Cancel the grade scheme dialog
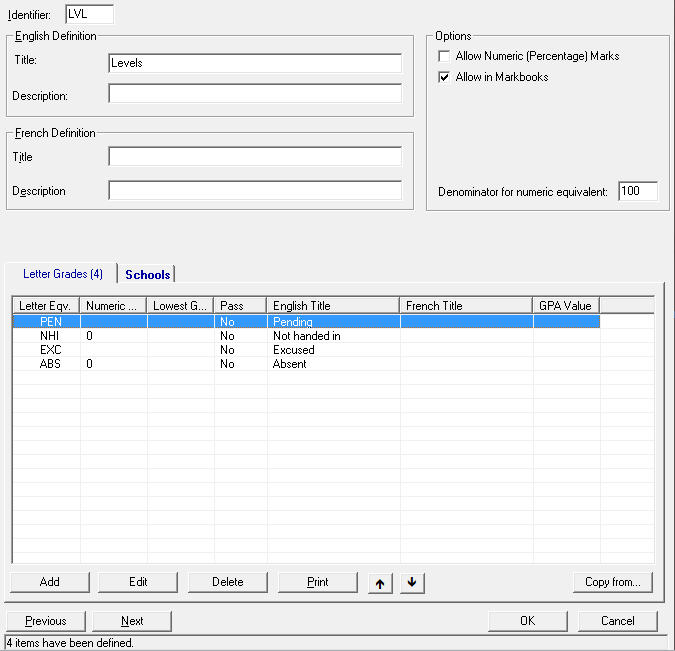 (x=617, y=621)
